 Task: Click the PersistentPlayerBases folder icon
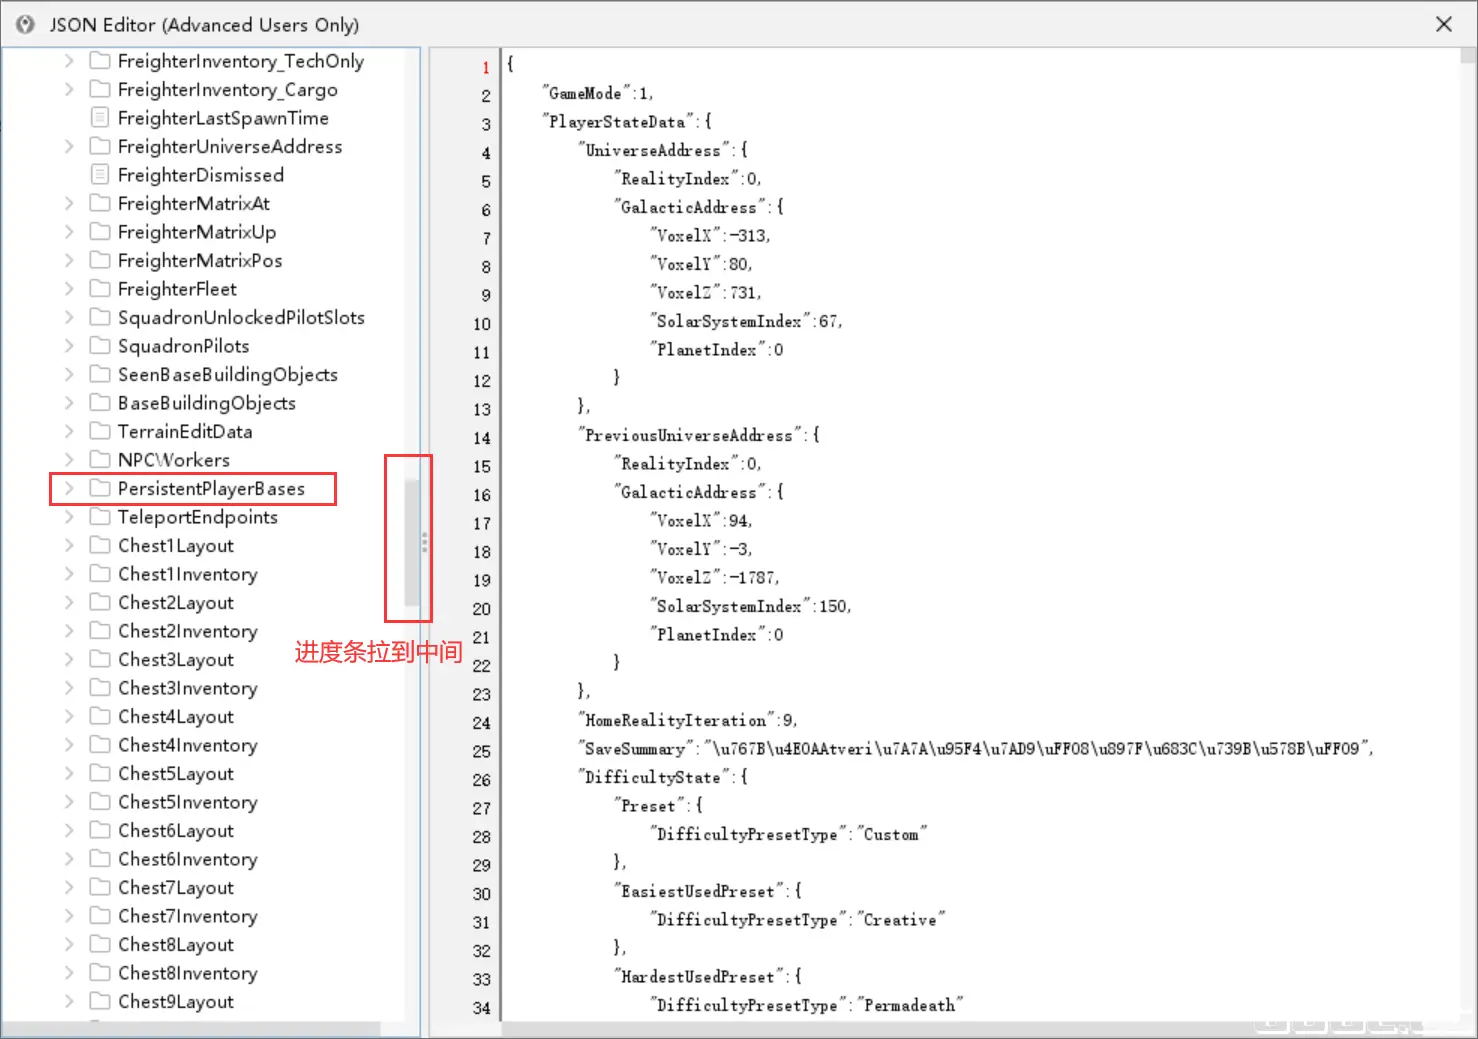pos(99,488)
